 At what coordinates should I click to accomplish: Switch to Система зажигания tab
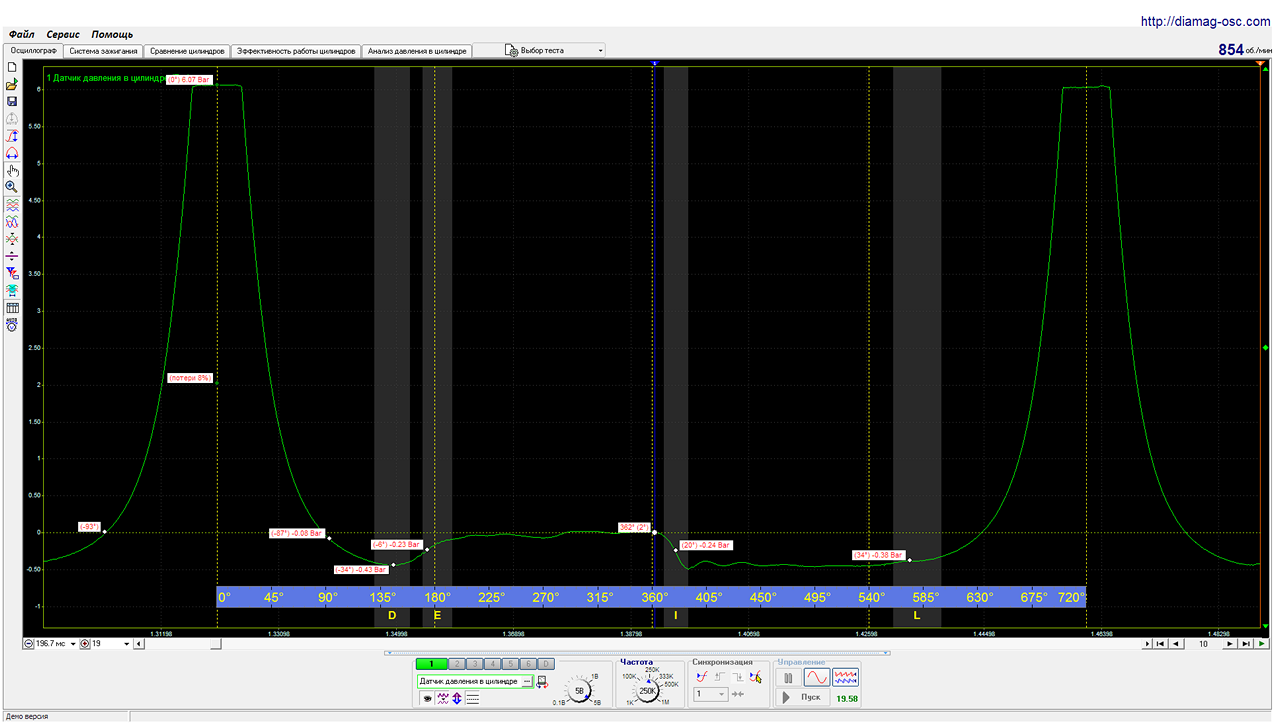tap(103, 50)
